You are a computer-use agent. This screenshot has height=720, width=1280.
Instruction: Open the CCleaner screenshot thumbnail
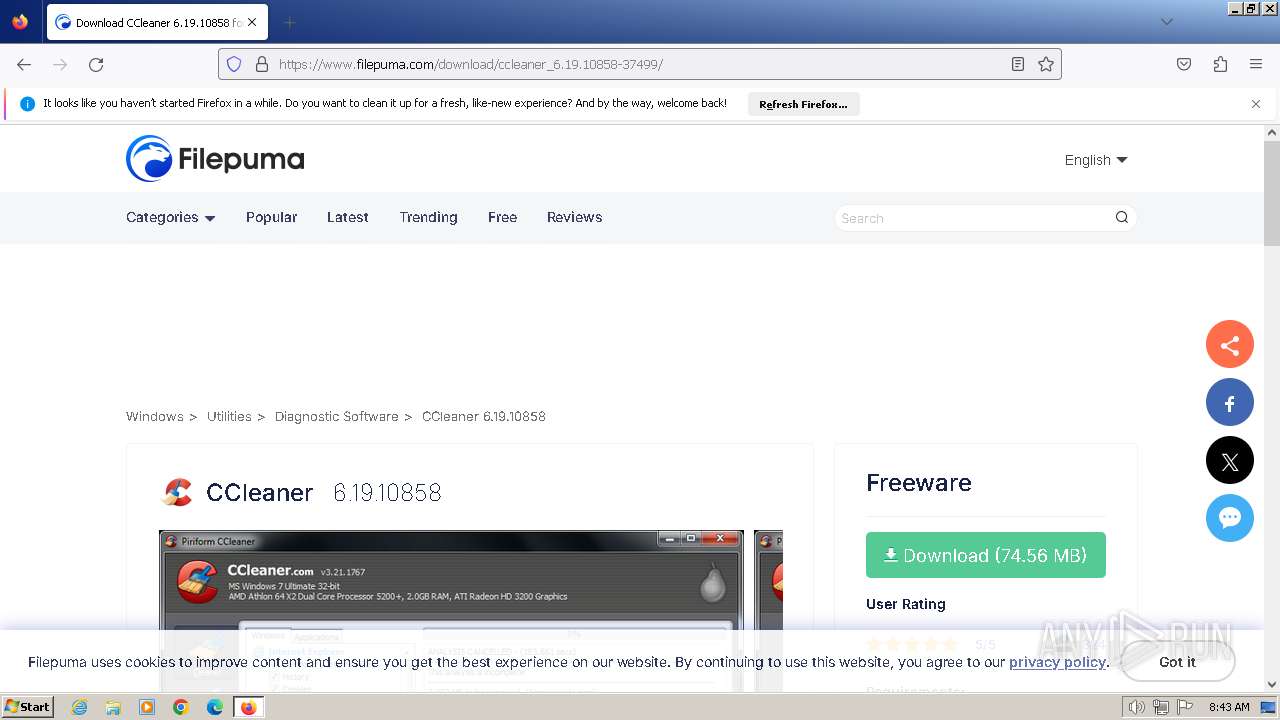point(451,610)
